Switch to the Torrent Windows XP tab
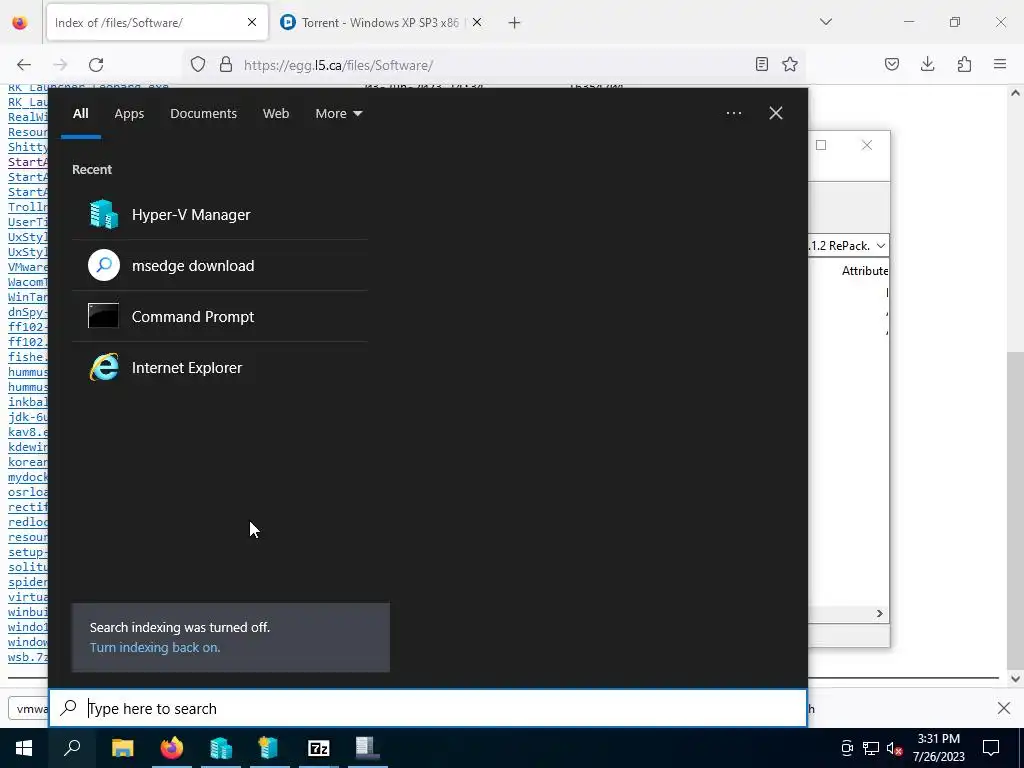Viewport: 1024px width, 768px height. tap(372, 23)
